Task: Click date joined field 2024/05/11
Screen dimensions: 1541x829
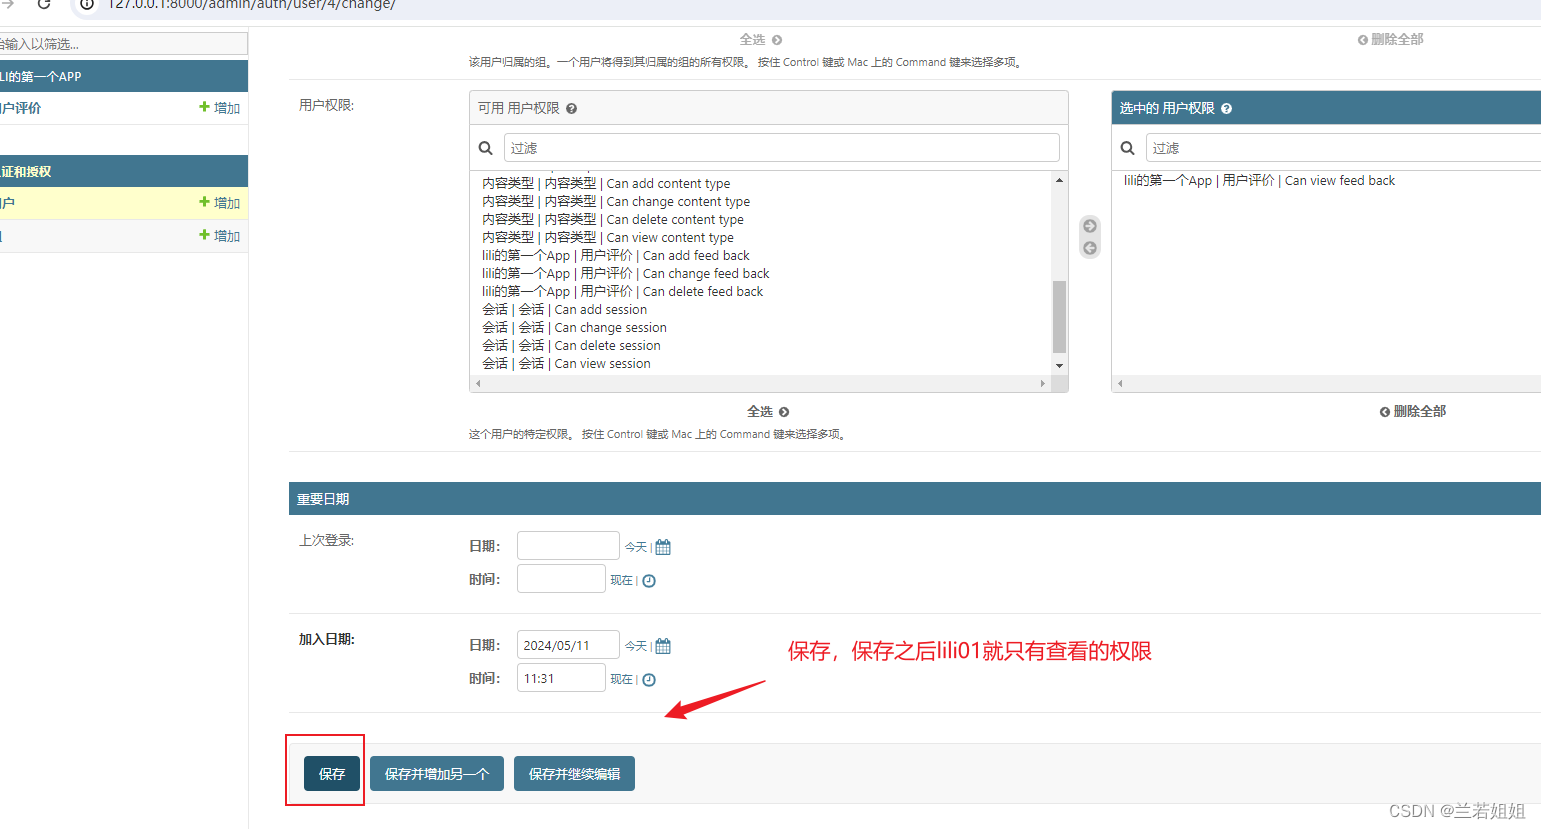Action: pos(568,645)
